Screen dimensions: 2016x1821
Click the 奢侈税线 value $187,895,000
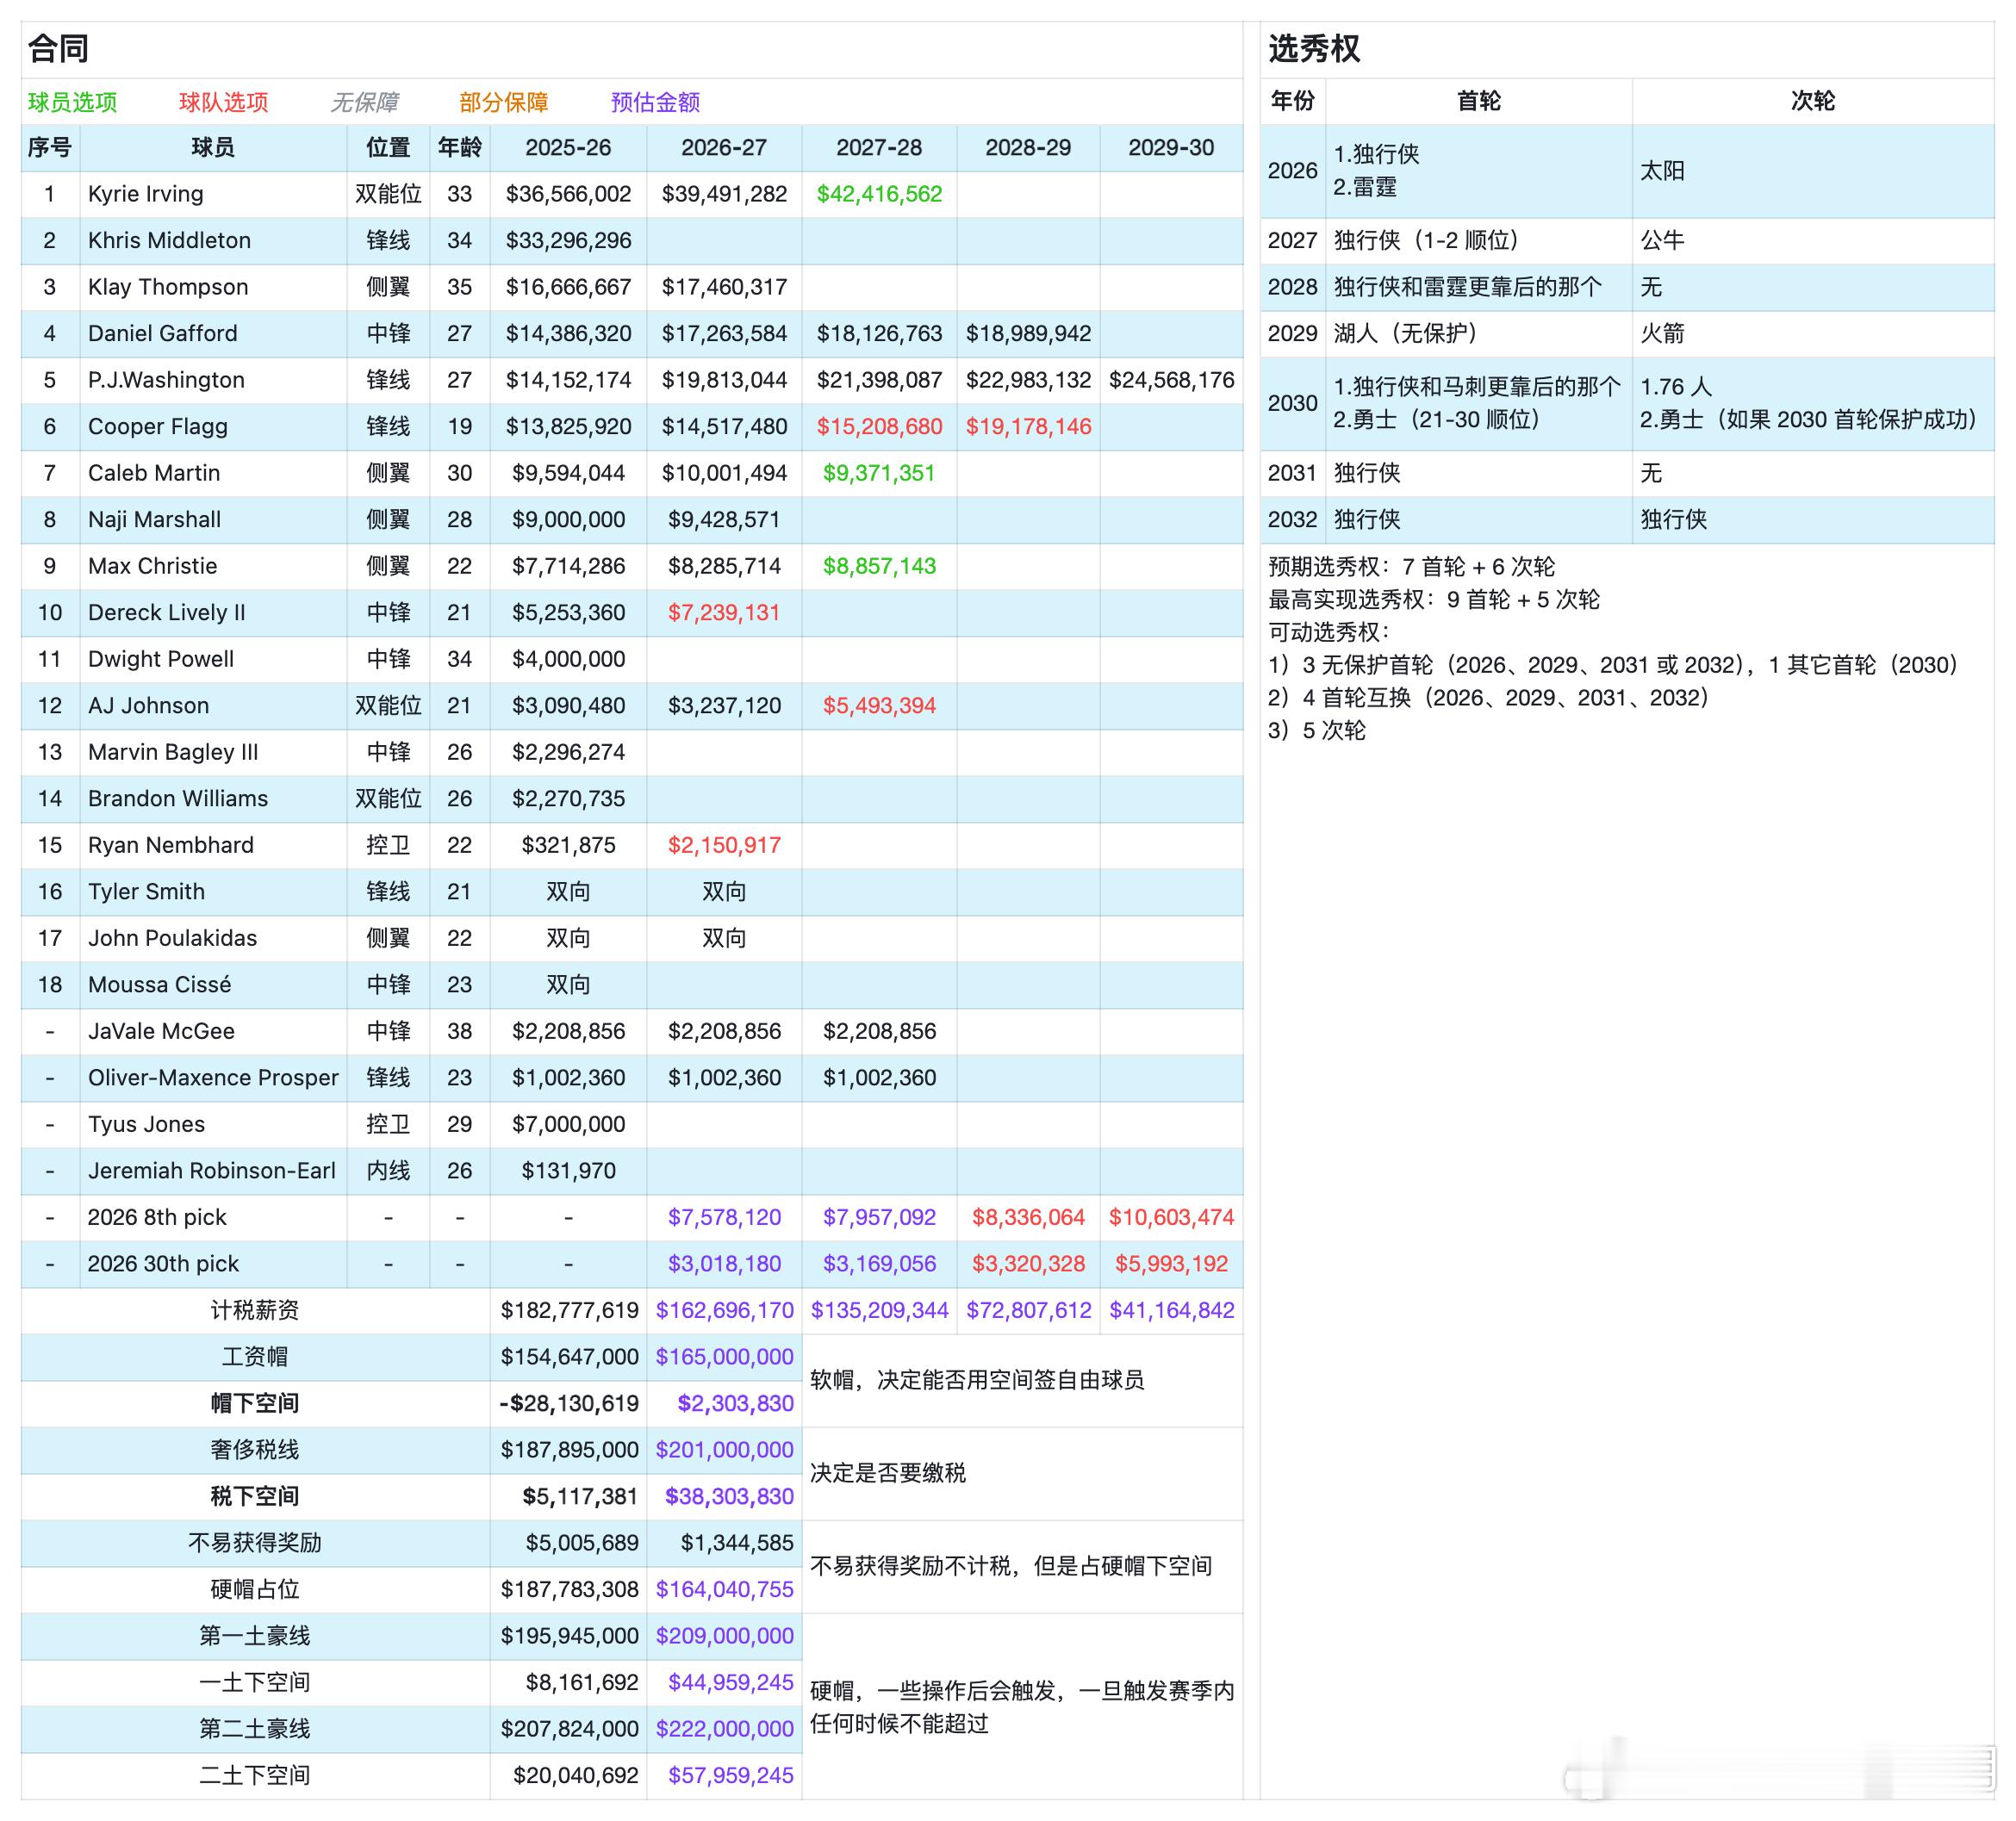(x=569, y=1450)
